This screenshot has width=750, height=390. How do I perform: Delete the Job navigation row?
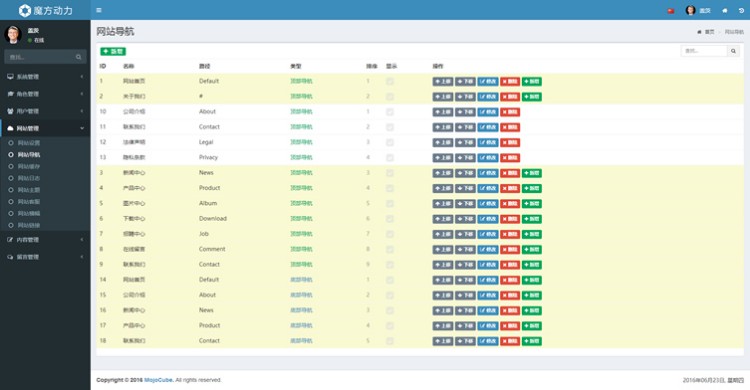click(510, 234)
